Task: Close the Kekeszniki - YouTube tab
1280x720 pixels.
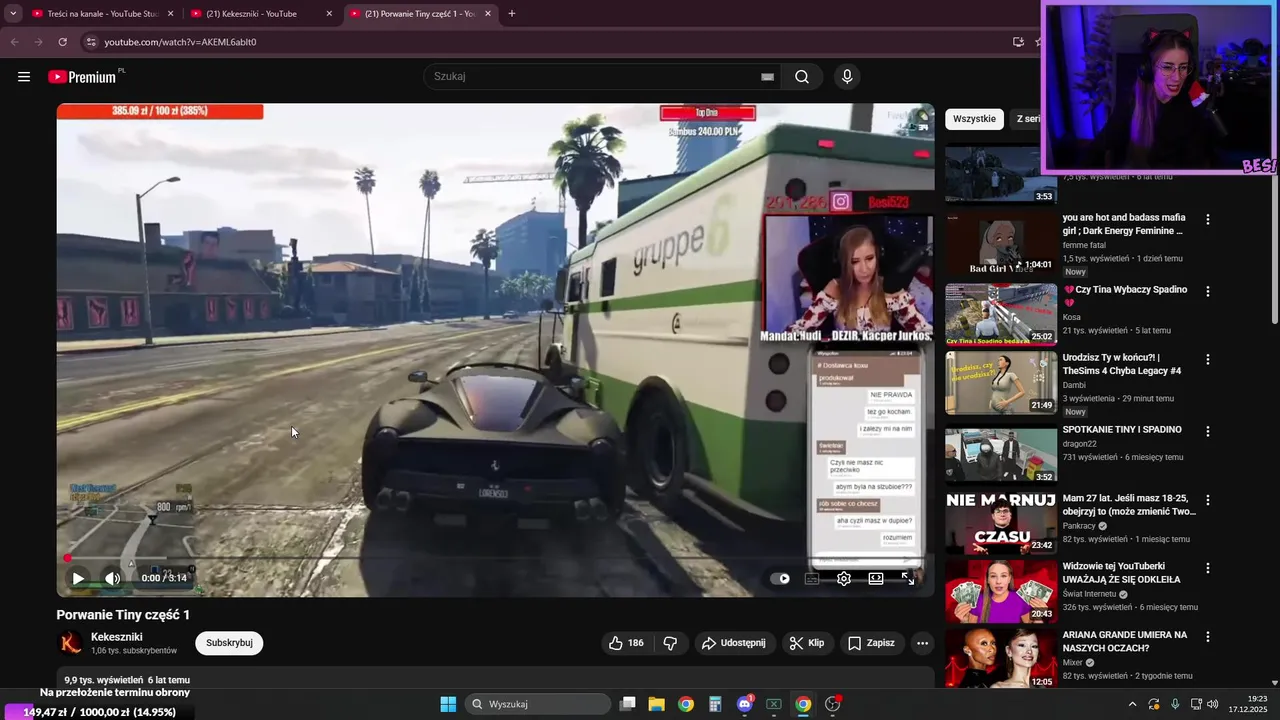Action: click(x=329, y=14)
